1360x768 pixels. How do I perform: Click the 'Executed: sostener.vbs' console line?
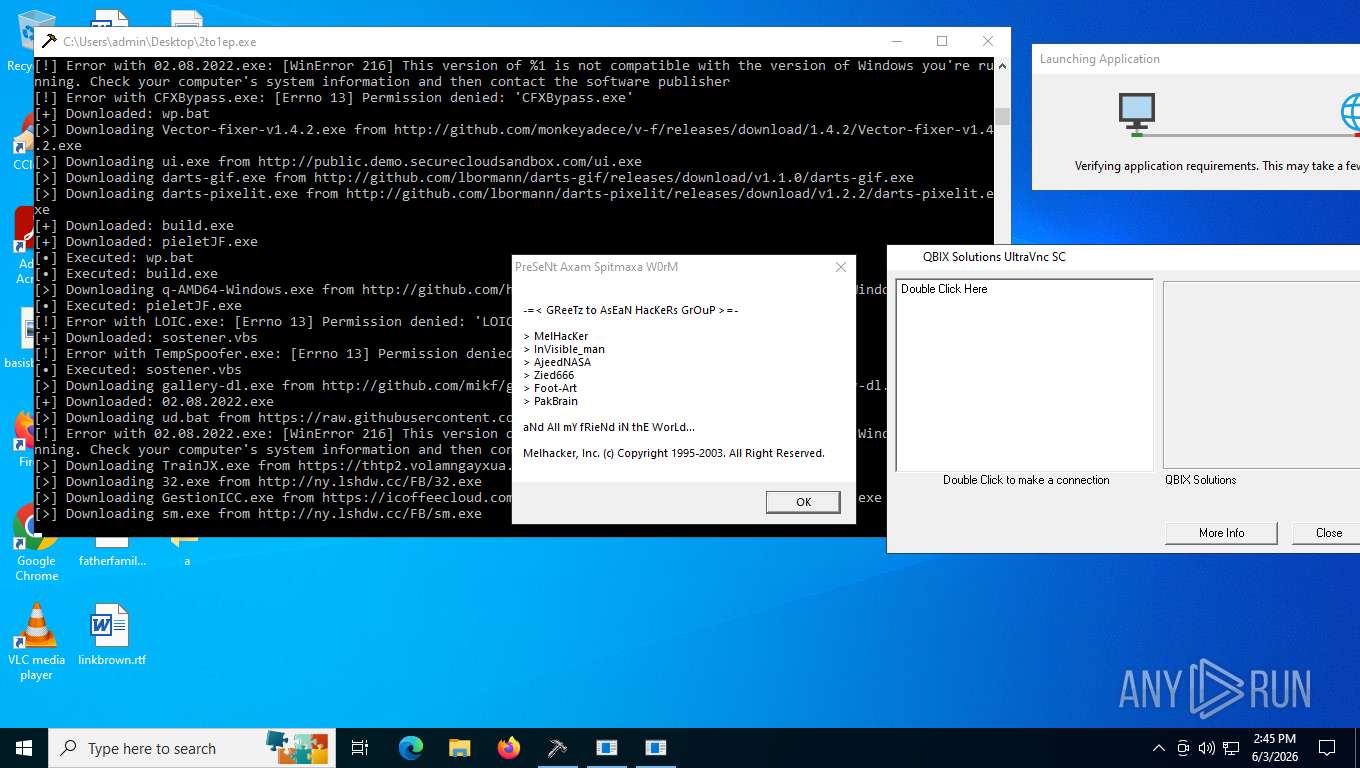point(138,369)
